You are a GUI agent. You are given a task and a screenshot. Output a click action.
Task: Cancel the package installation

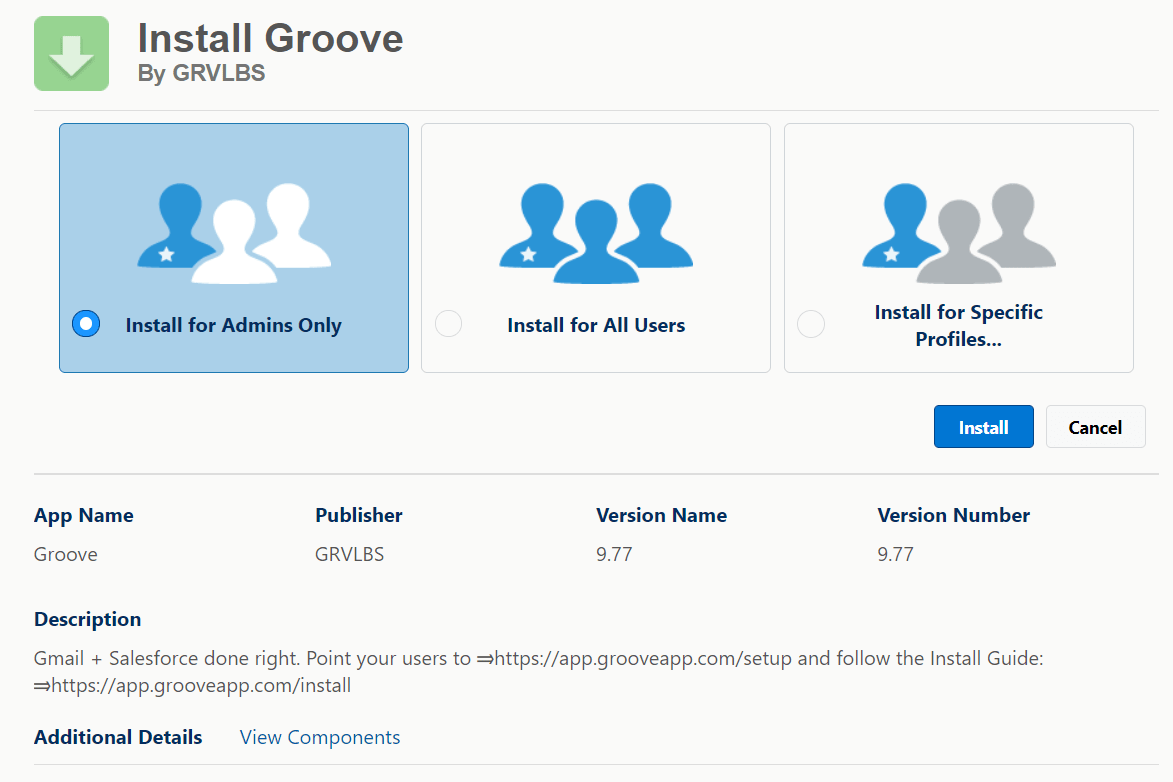(x=1095, y=427)
